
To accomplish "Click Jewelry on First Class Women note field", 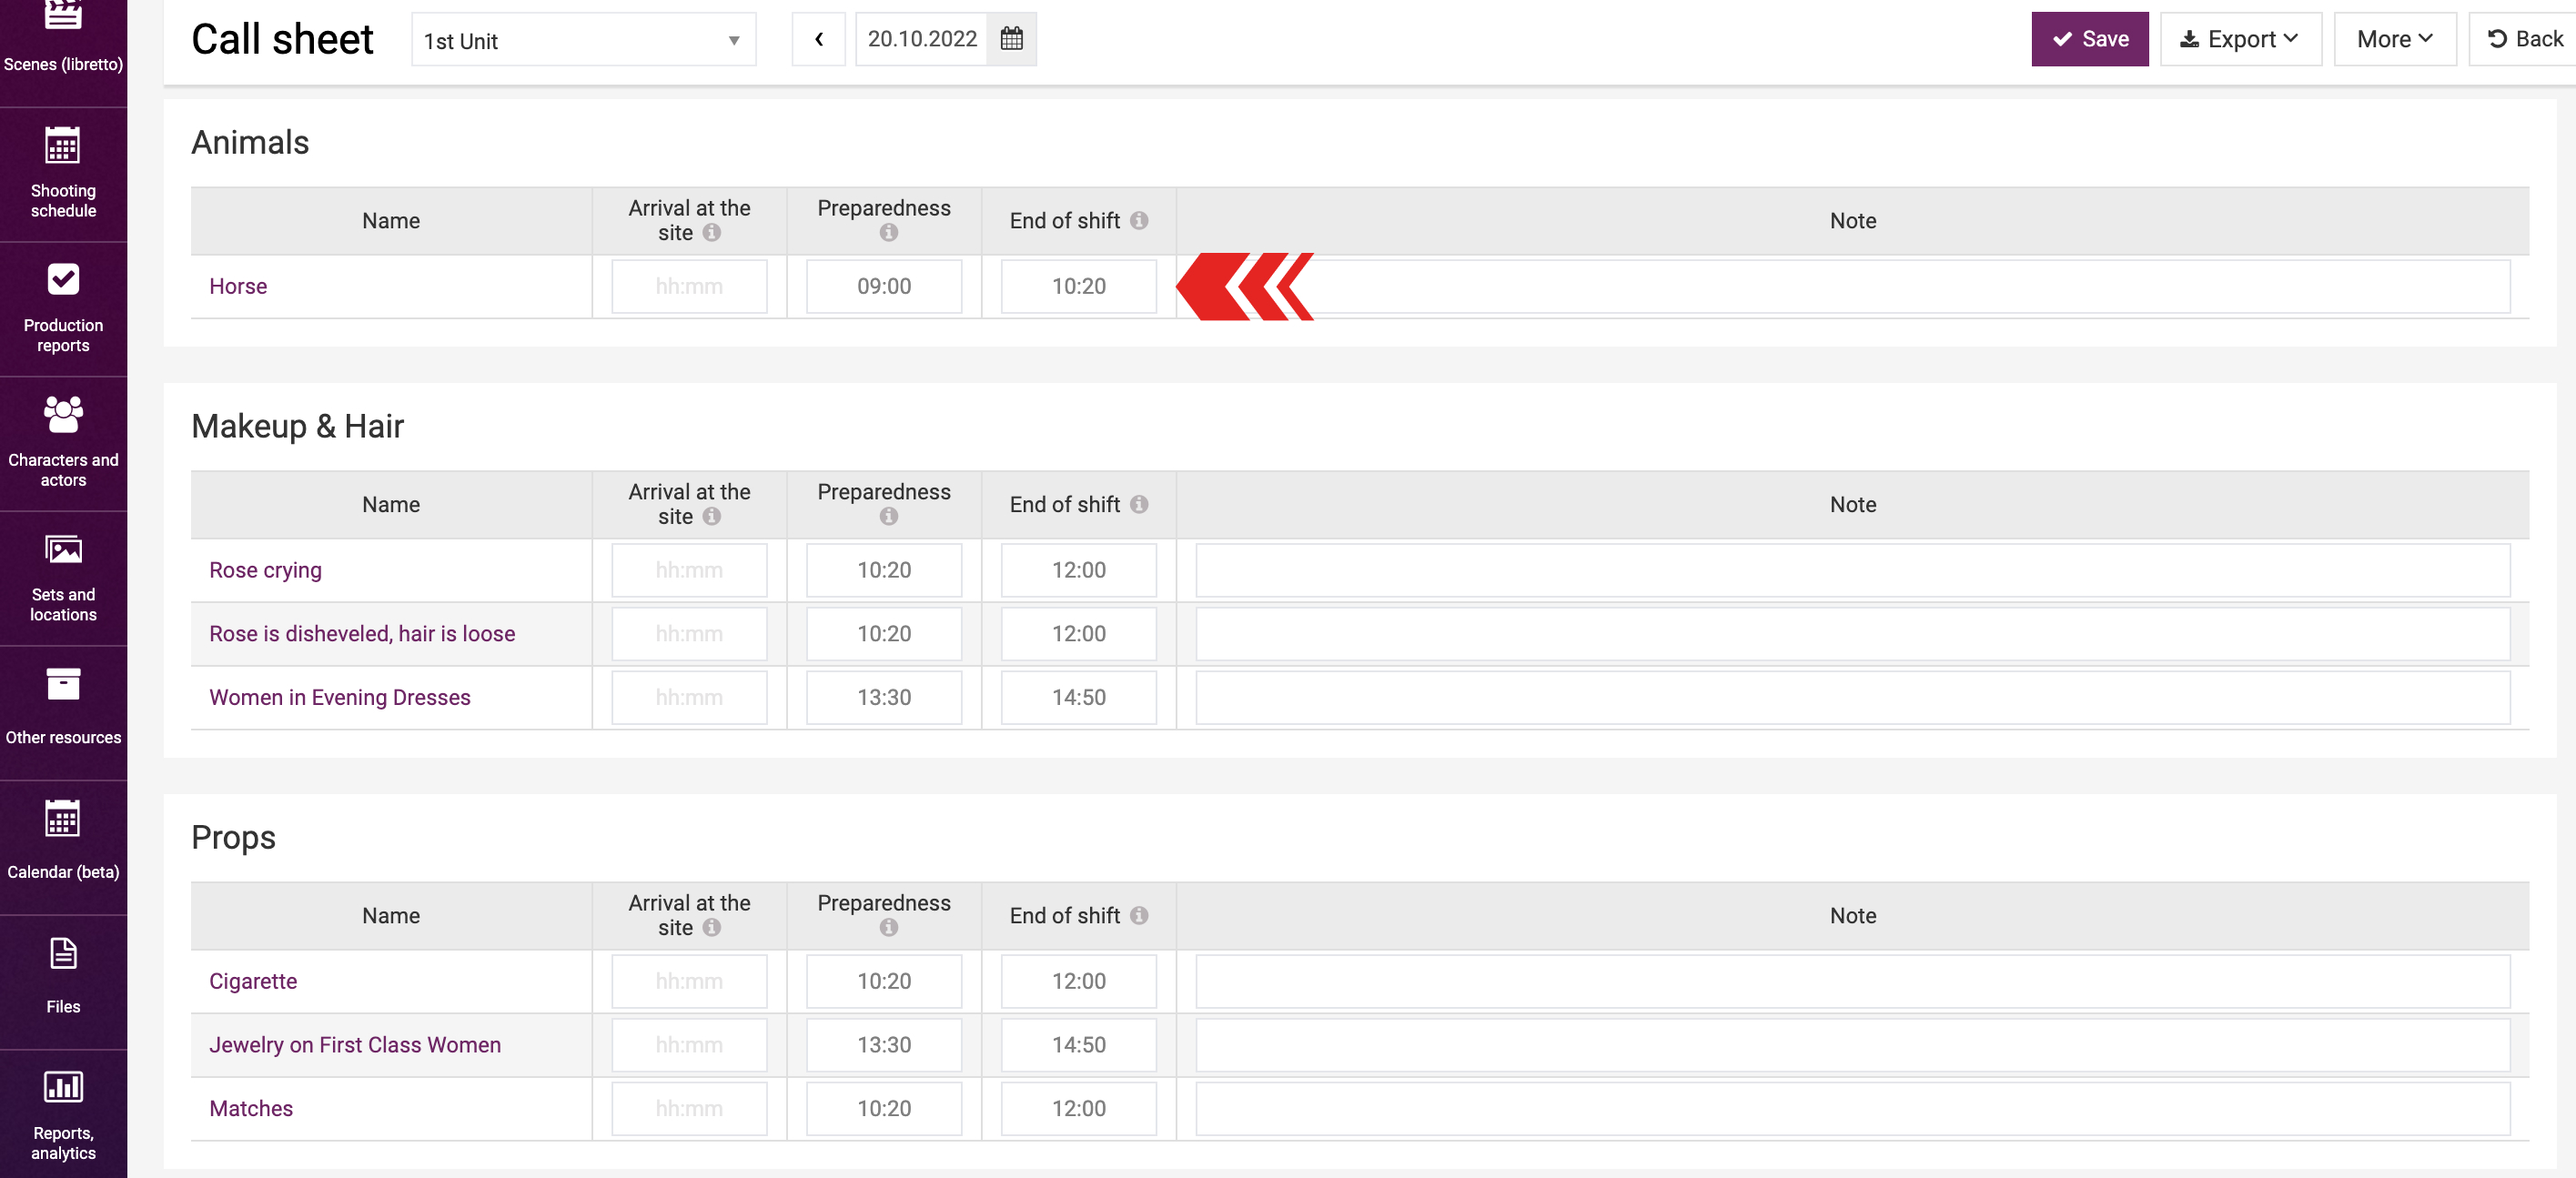I will 1852,1045.
